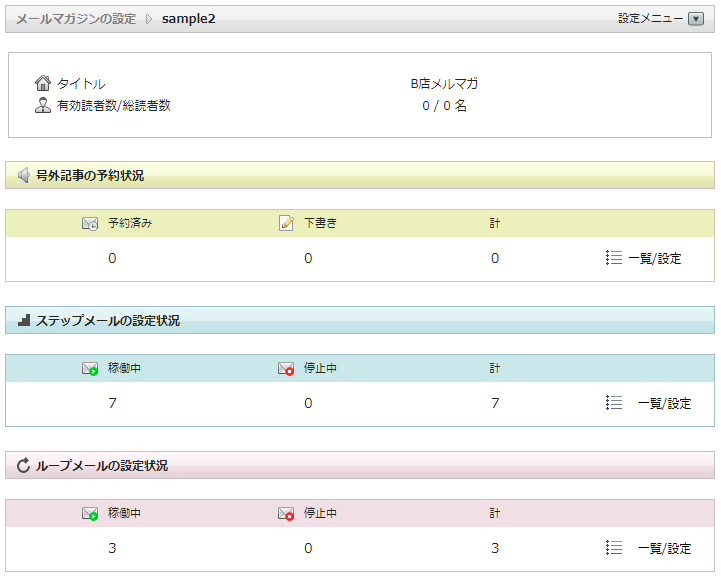Image resolution: width=721 pixels, height=579 pixels.
Task: Click list icon in ステップメール row
Action: click(x=614, y=403)
